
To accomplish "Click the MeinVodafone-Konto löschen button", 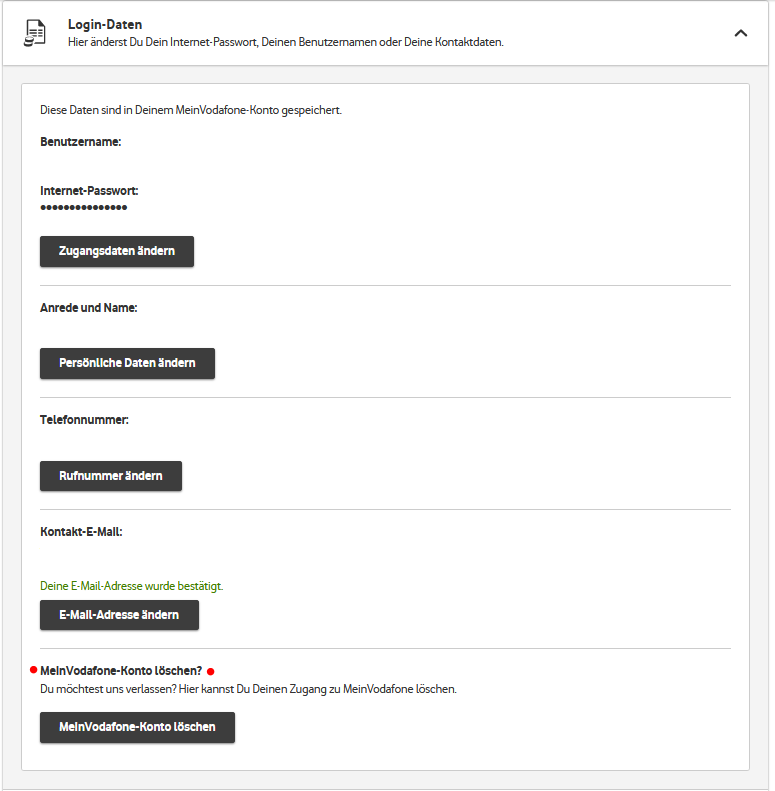I will pyautogui.click(x=137, y=727).
